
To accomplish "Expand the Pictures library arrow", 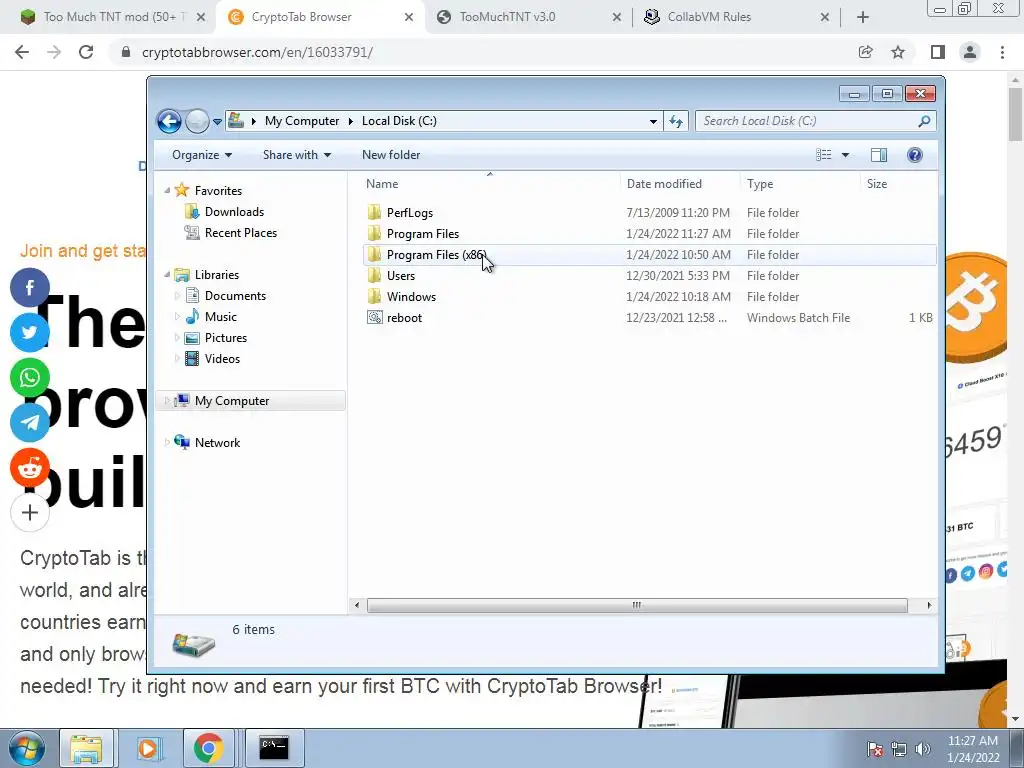I will (x=177, y=338).
